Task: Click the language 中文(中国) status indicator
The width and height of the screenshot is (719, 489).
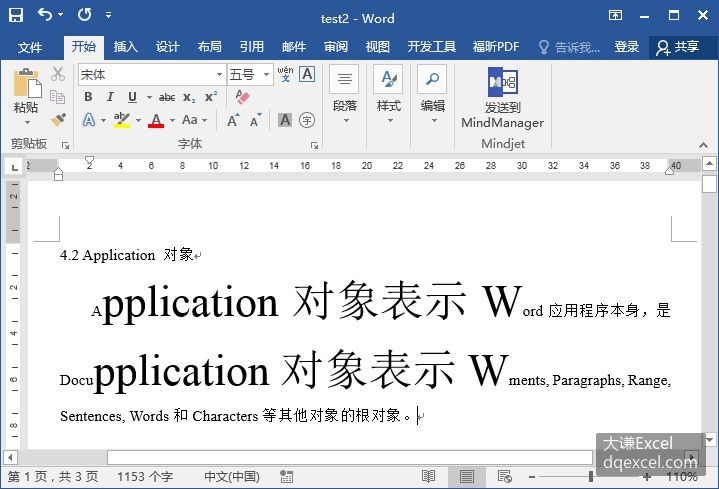Action: pos(232,477)
